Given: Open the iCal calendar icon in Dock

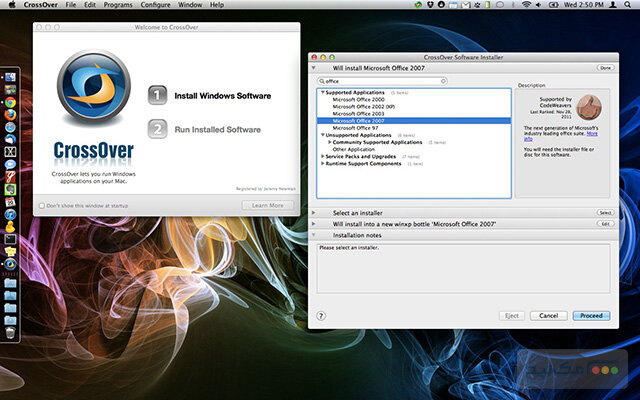Looking at the screenshot, I should 10,202.
